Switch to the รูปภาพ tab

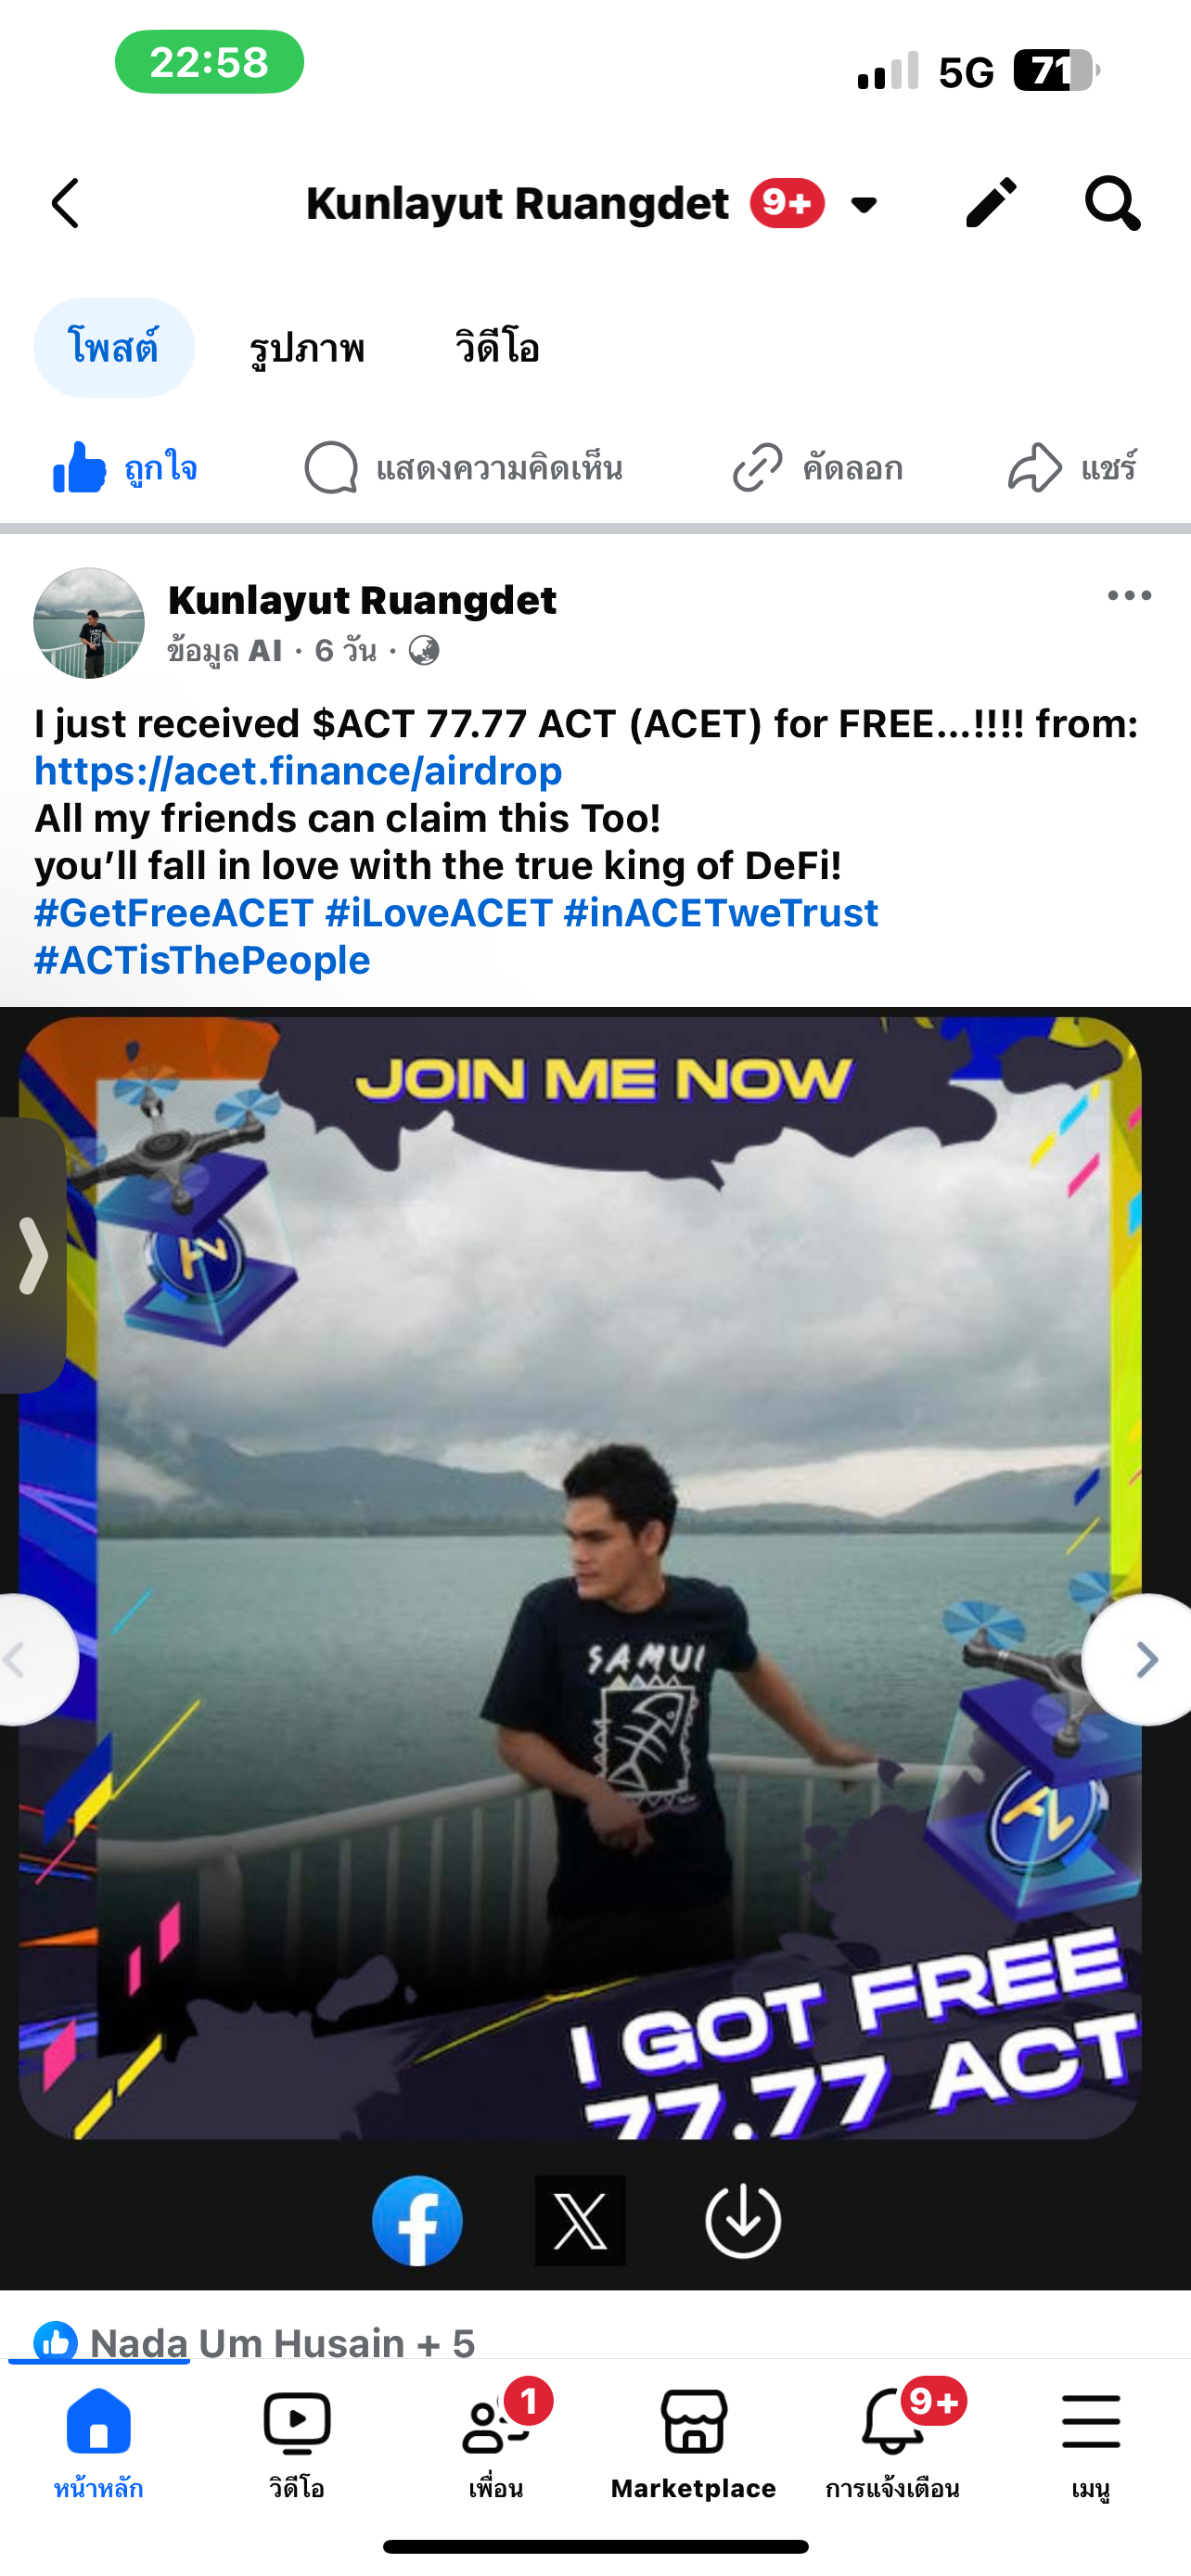pyautogui.click(x=307, y=348)
